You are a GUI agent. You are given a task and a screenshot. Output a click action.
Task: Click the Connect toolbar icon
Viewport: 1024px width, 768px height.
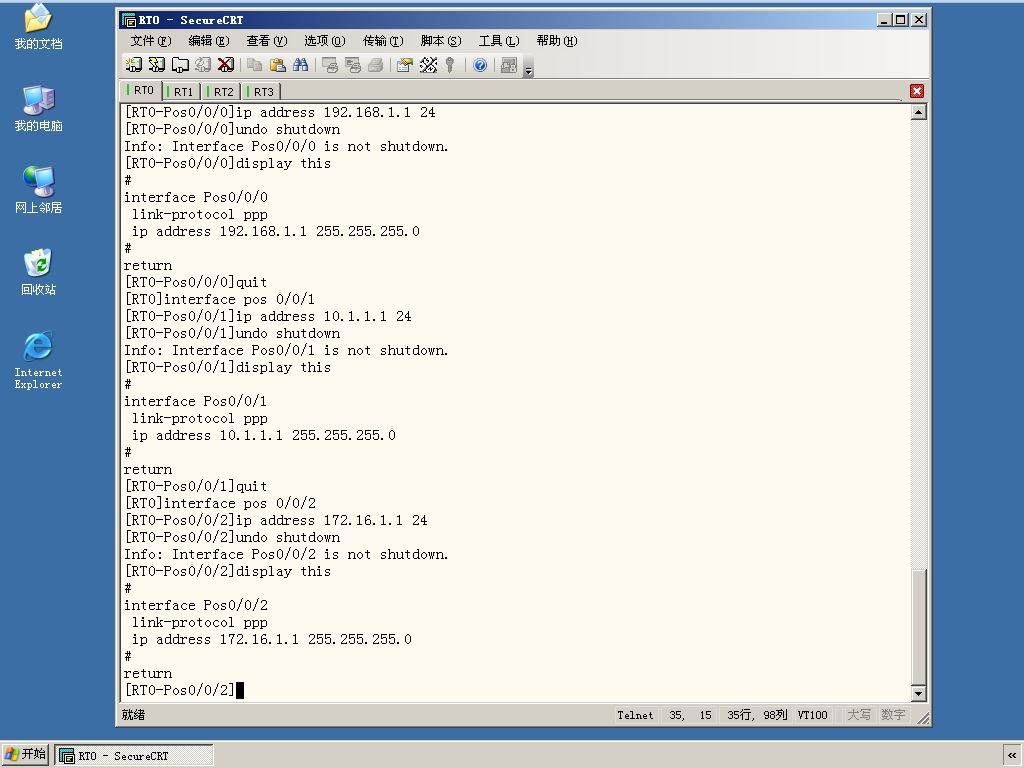(x=133, y=65)
